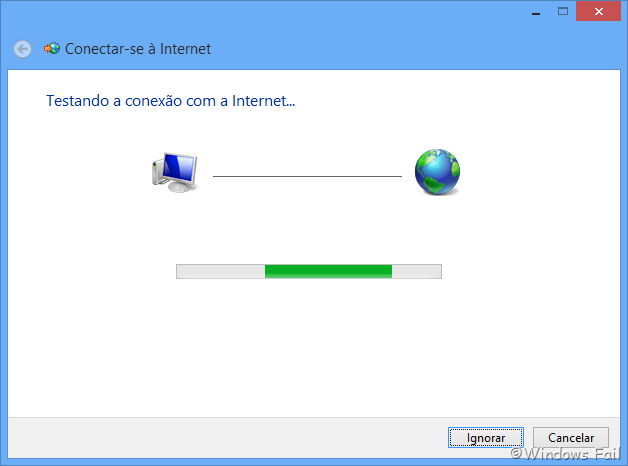Click the Ignorar button
Screen dimensions: 628x466
pyautogui.click(x=486, y=438)
